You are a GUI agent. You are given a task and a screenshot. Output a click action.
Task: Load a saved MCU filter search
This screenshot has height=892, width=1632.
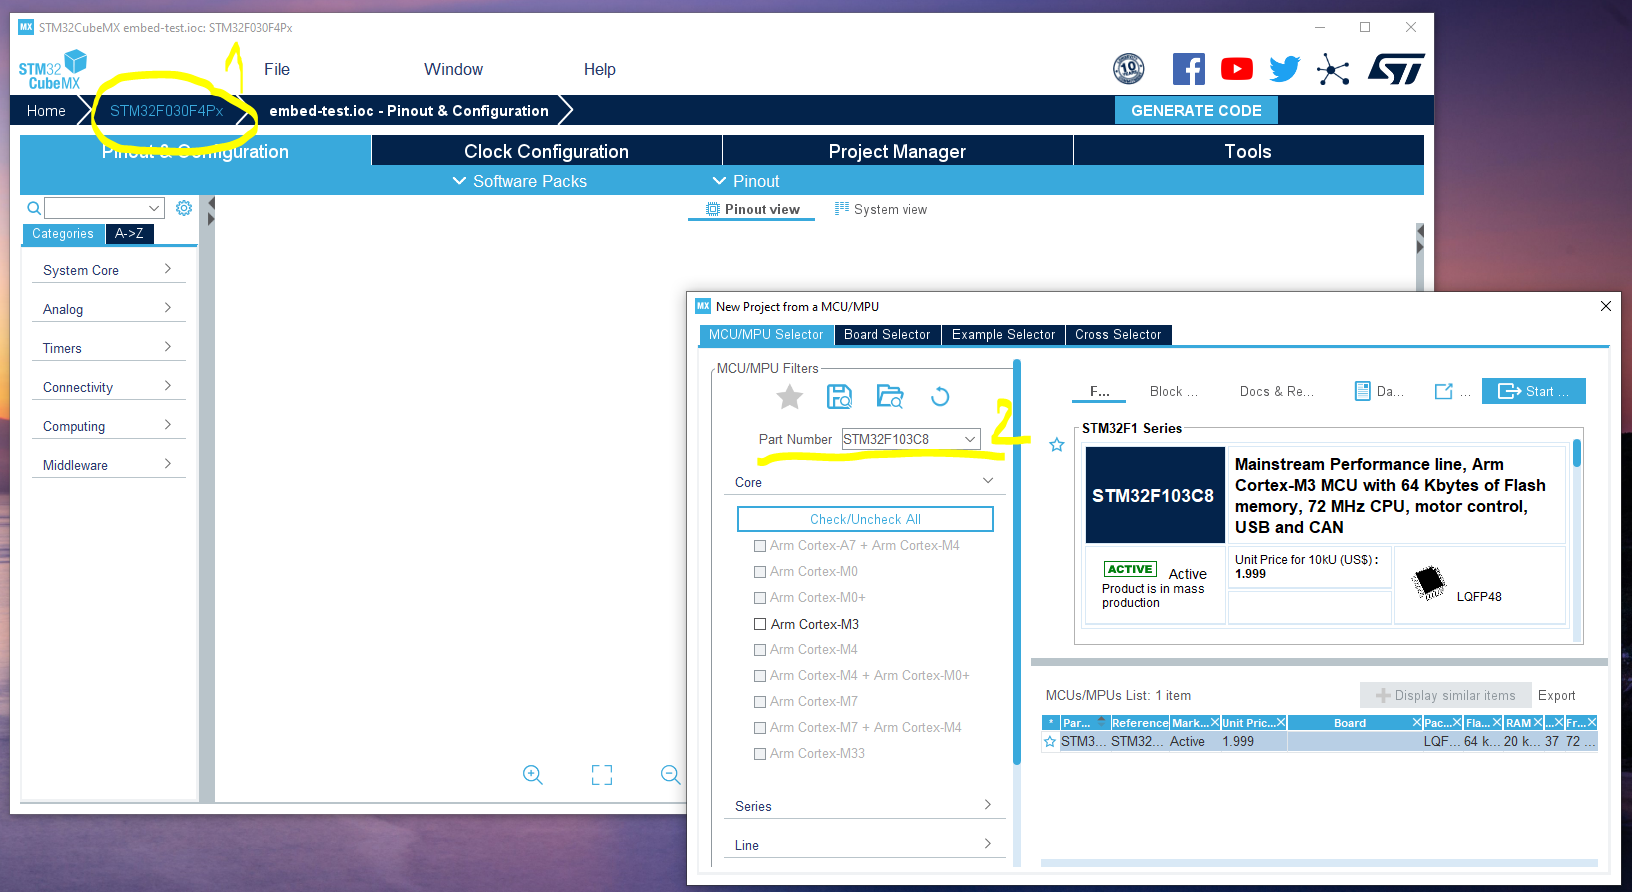pyautogui.click(x=890, y=397)
